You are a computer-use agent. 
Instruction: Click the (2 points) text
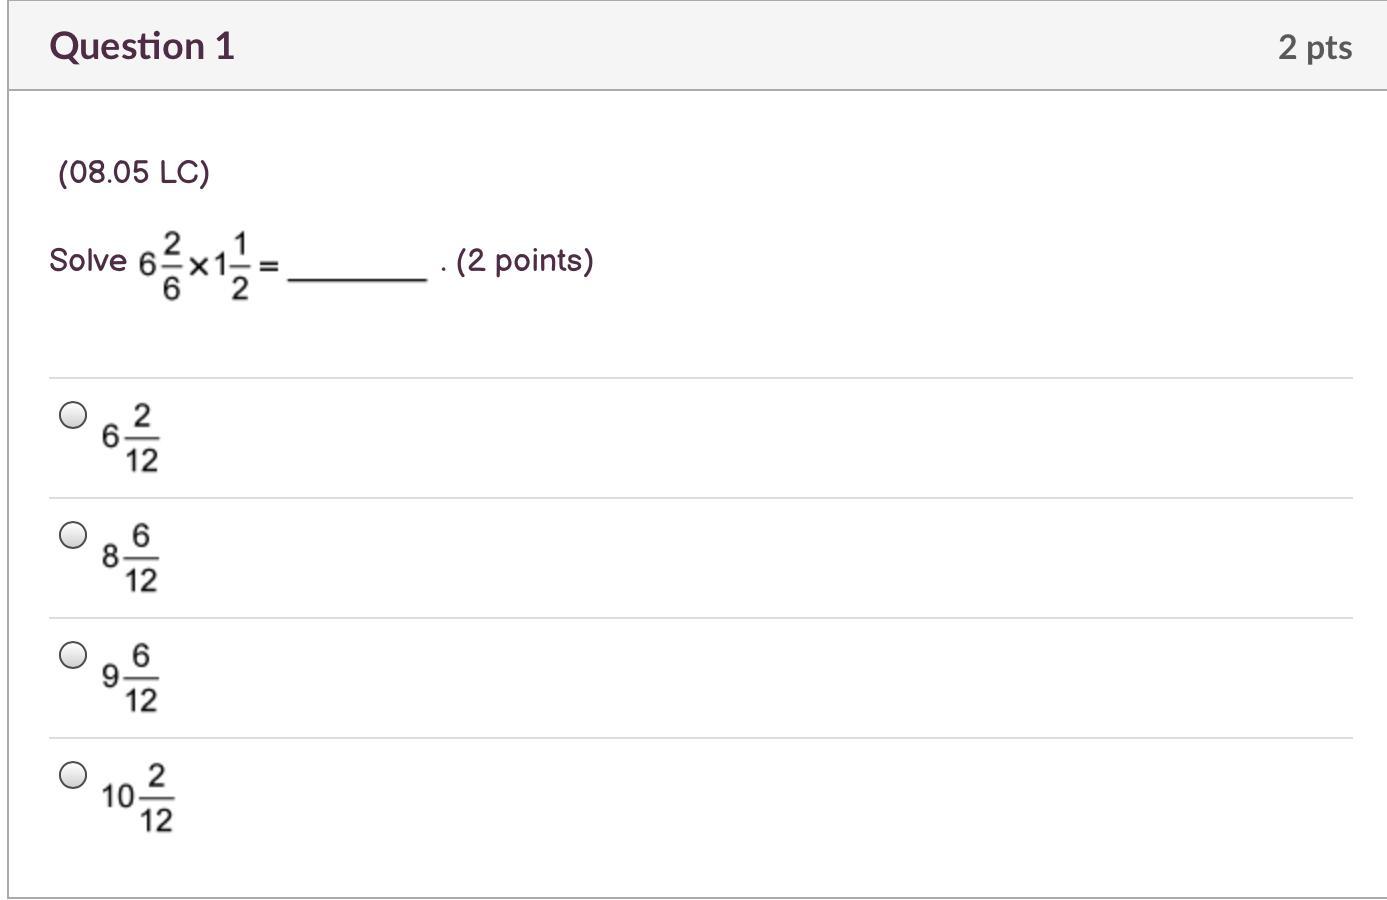525,260
